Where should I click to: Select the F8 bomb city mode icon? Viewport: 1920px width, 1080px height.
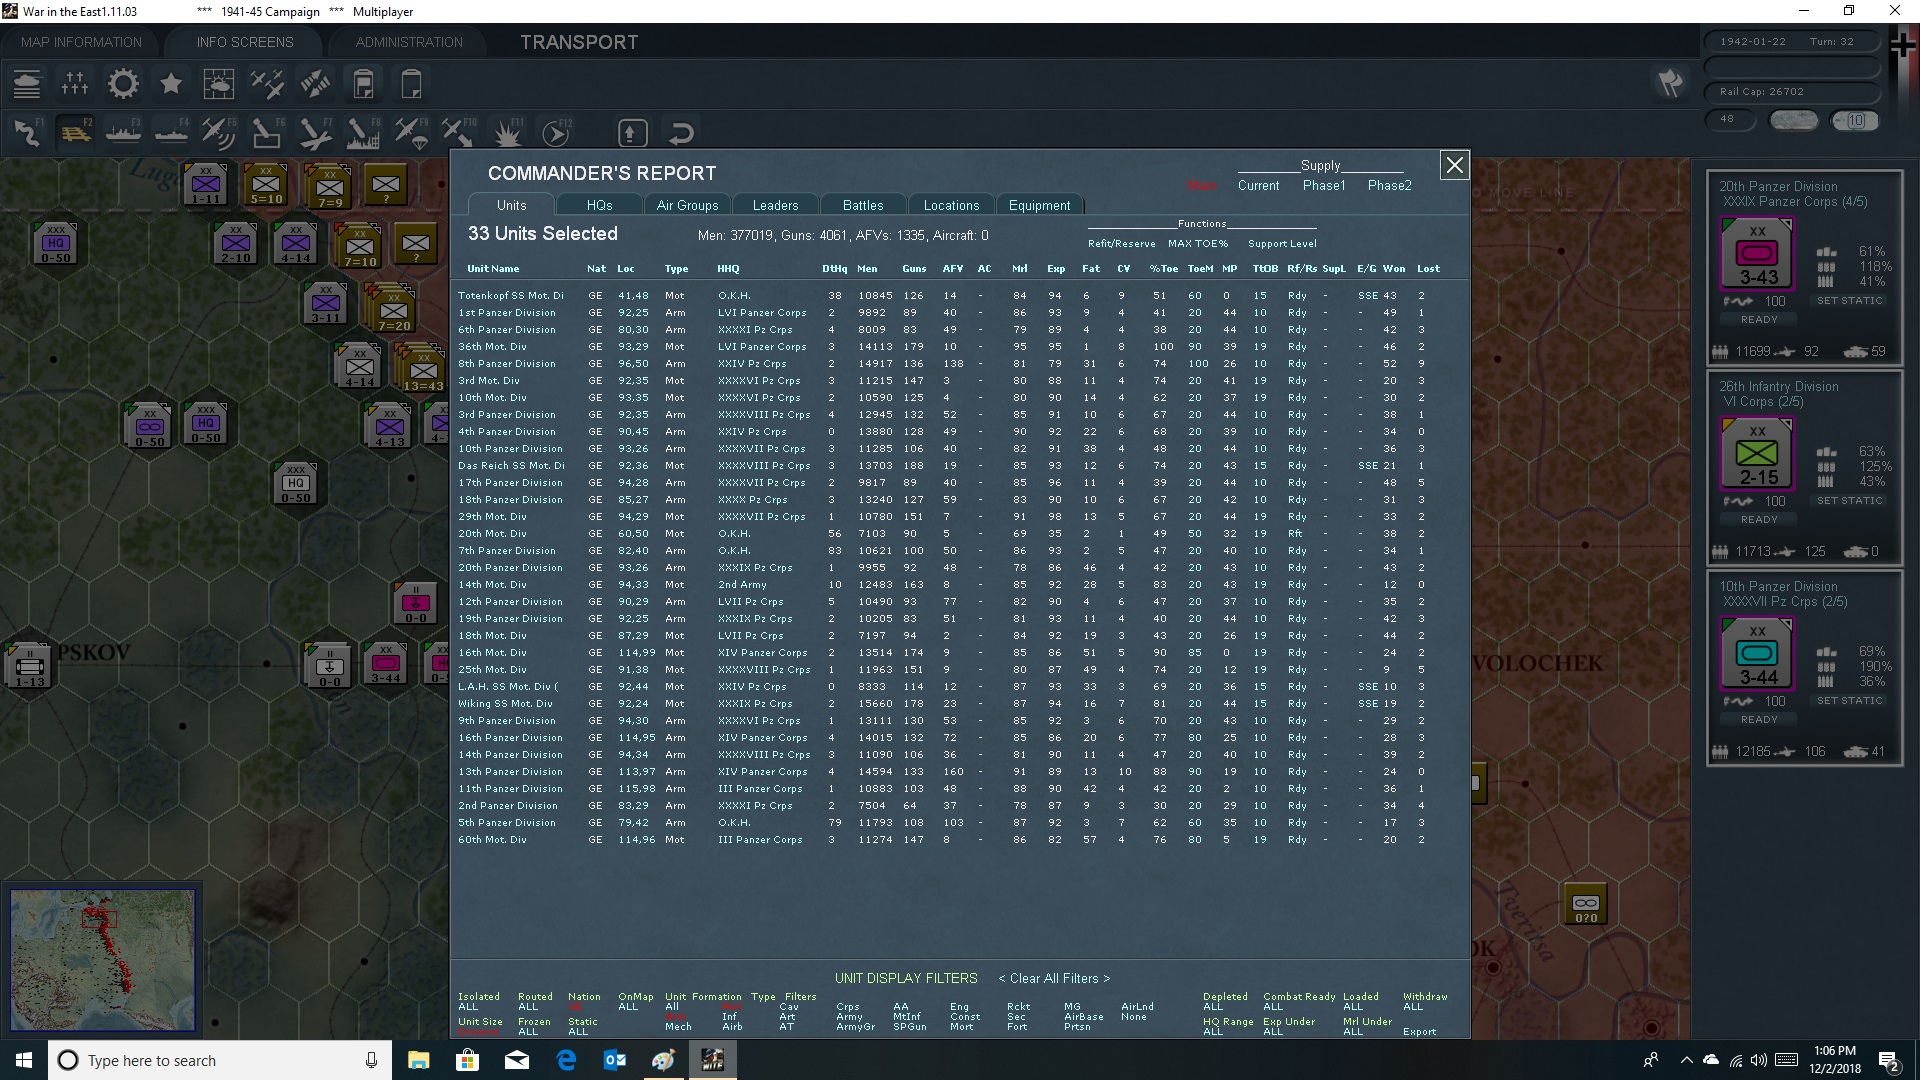[x=363, y=132]
